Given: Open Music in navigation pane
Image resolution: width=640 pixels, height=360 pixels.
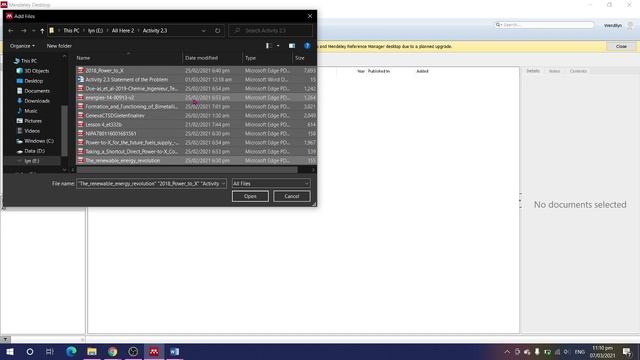Looking at the screenshot, I should 30,111.
